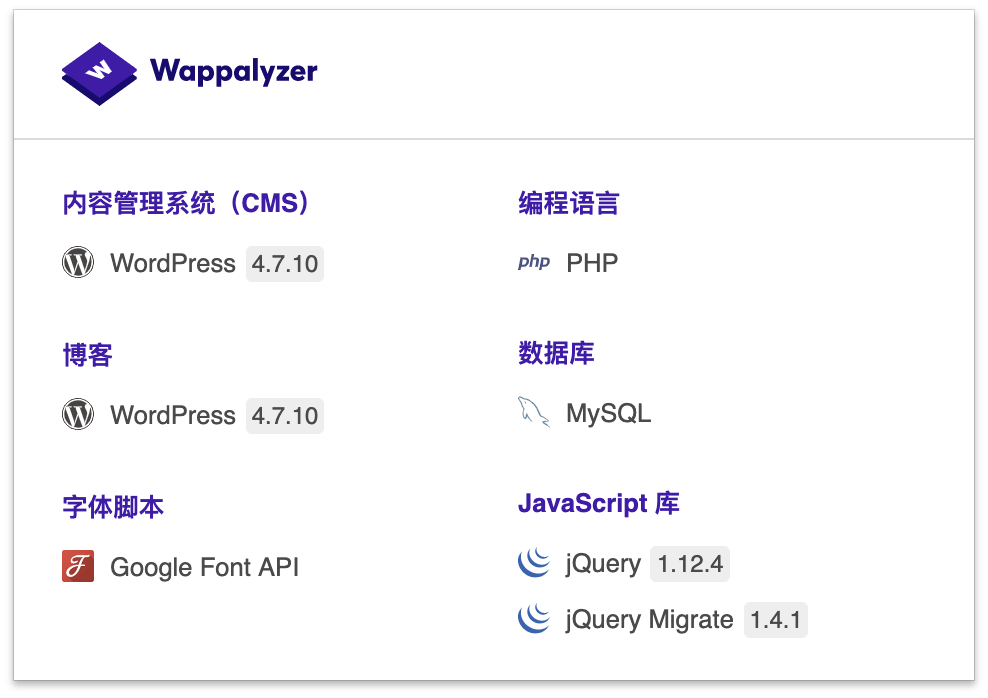Select the 字体脚本 category heading
The height and width of the screenshot is (698, 988).
click(x=113, y=506)
